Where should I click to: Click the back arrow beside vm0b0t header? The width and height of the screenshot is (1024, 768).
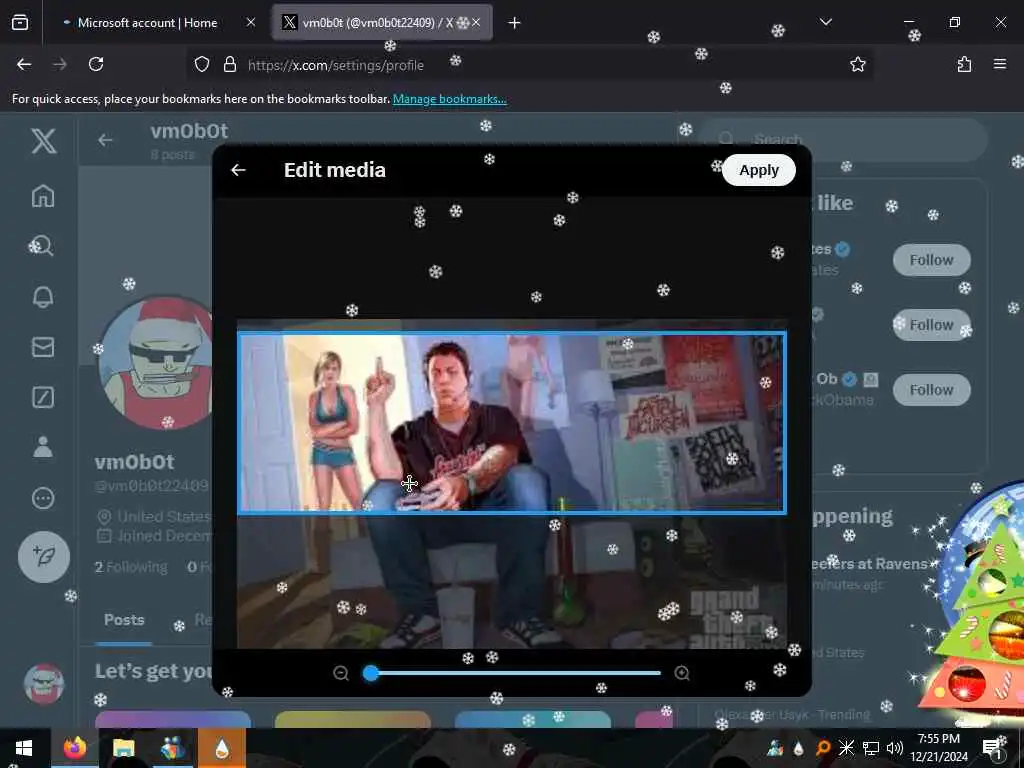(105, 140)
